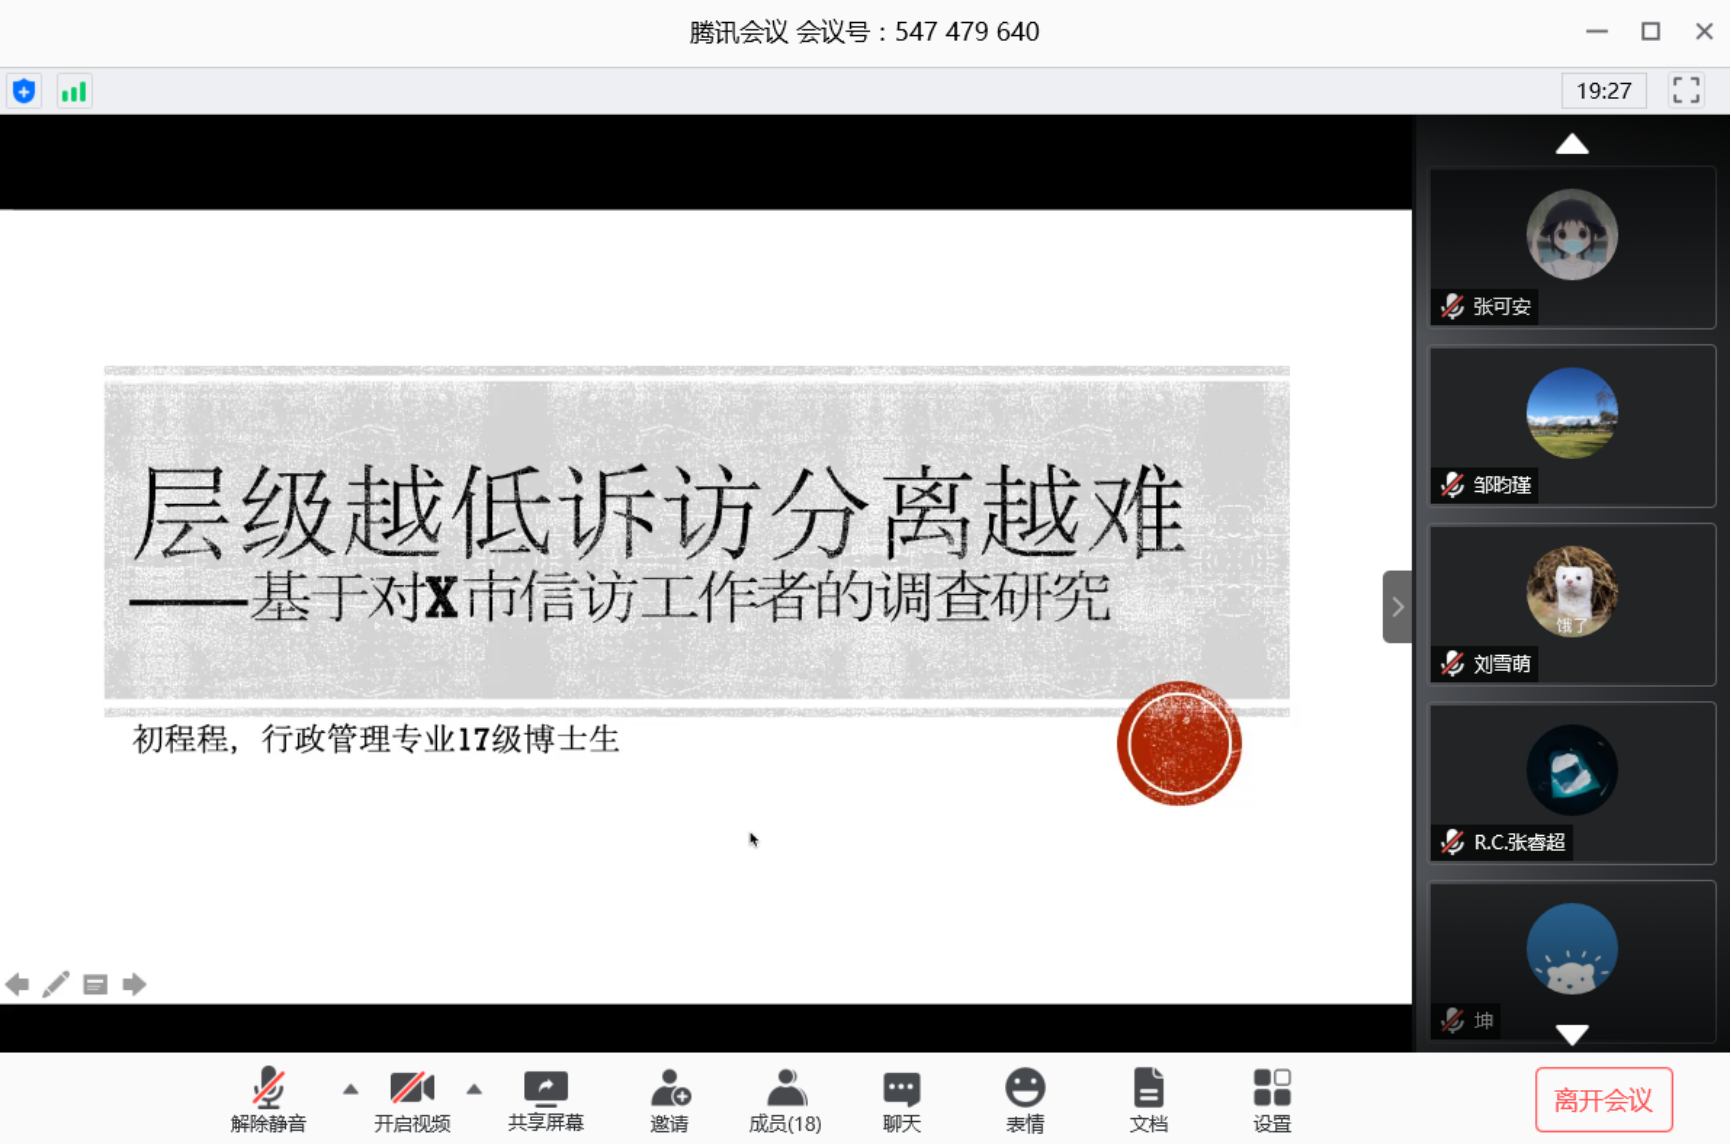Select 张可安's participant thumbnail
This screenshot has width=1731, height=1144.
click(x=1572, y=247)
